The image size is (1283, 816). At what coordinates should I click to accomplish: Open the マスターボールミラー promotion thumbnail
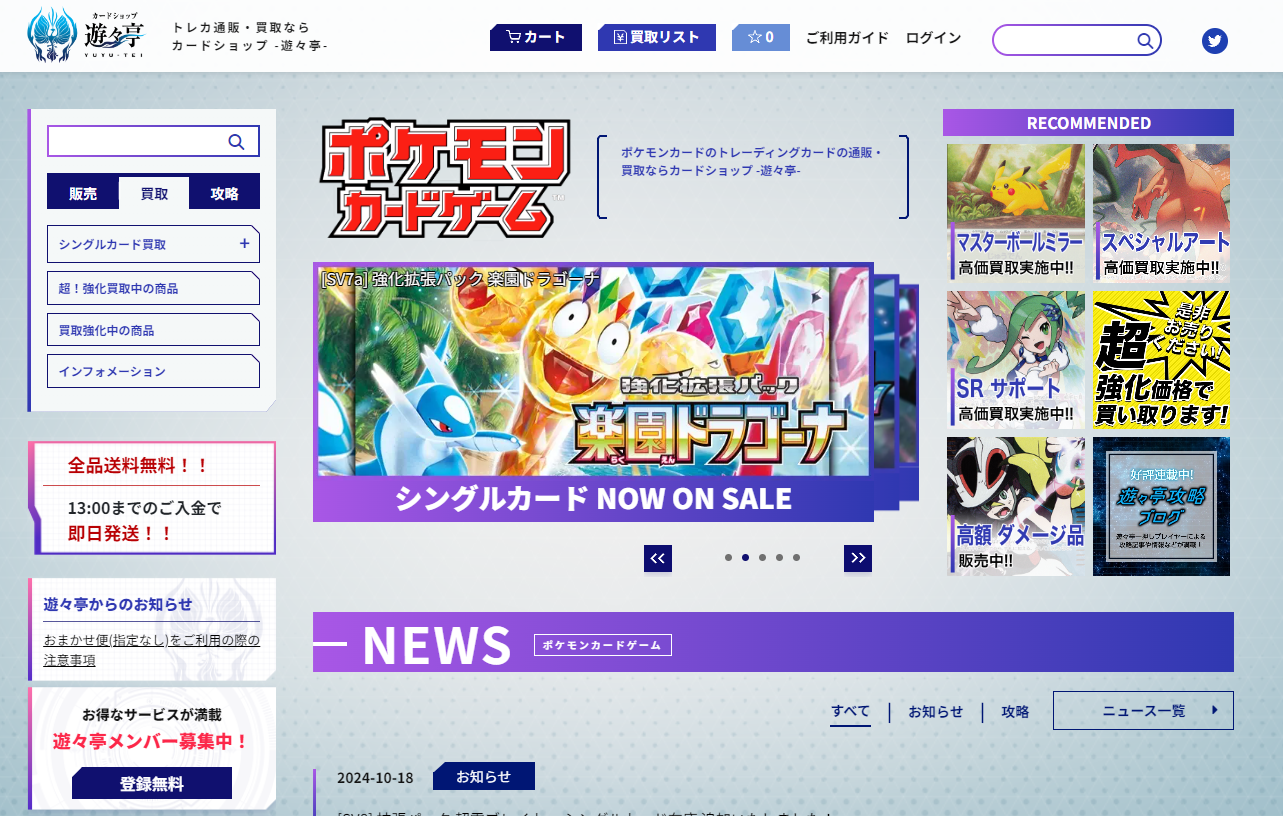1015,211
